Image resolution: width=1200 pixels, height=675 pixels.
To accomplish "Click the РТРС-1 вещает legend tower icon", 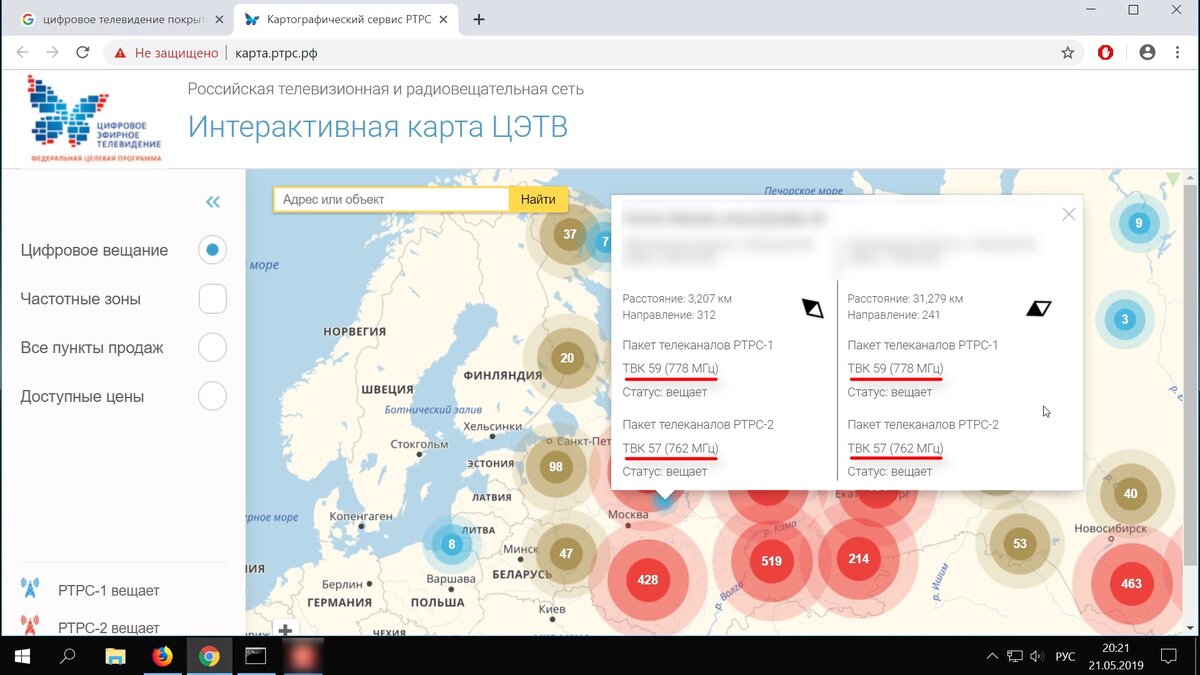I will click(30, 589).
